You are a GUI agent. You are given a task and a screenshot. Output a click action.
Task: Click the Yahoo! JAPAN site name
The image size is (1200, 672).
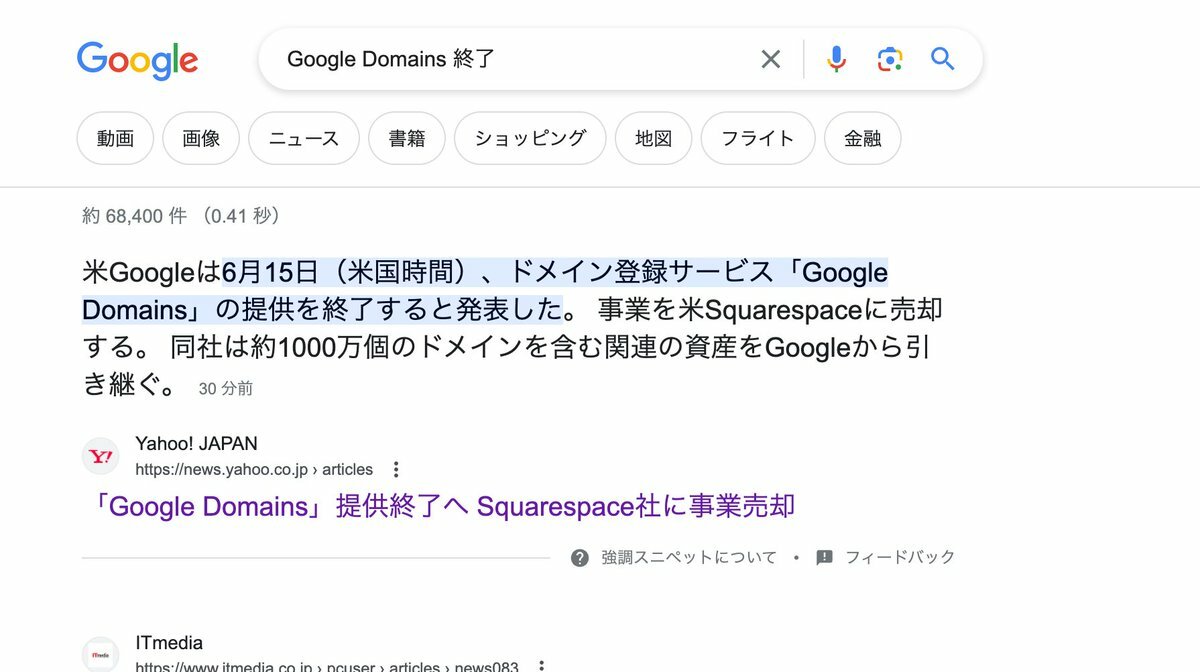(x=196, y=443)
